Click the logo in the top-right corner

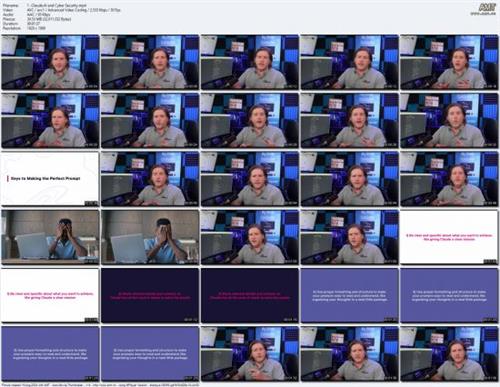(x=487, y=9)
